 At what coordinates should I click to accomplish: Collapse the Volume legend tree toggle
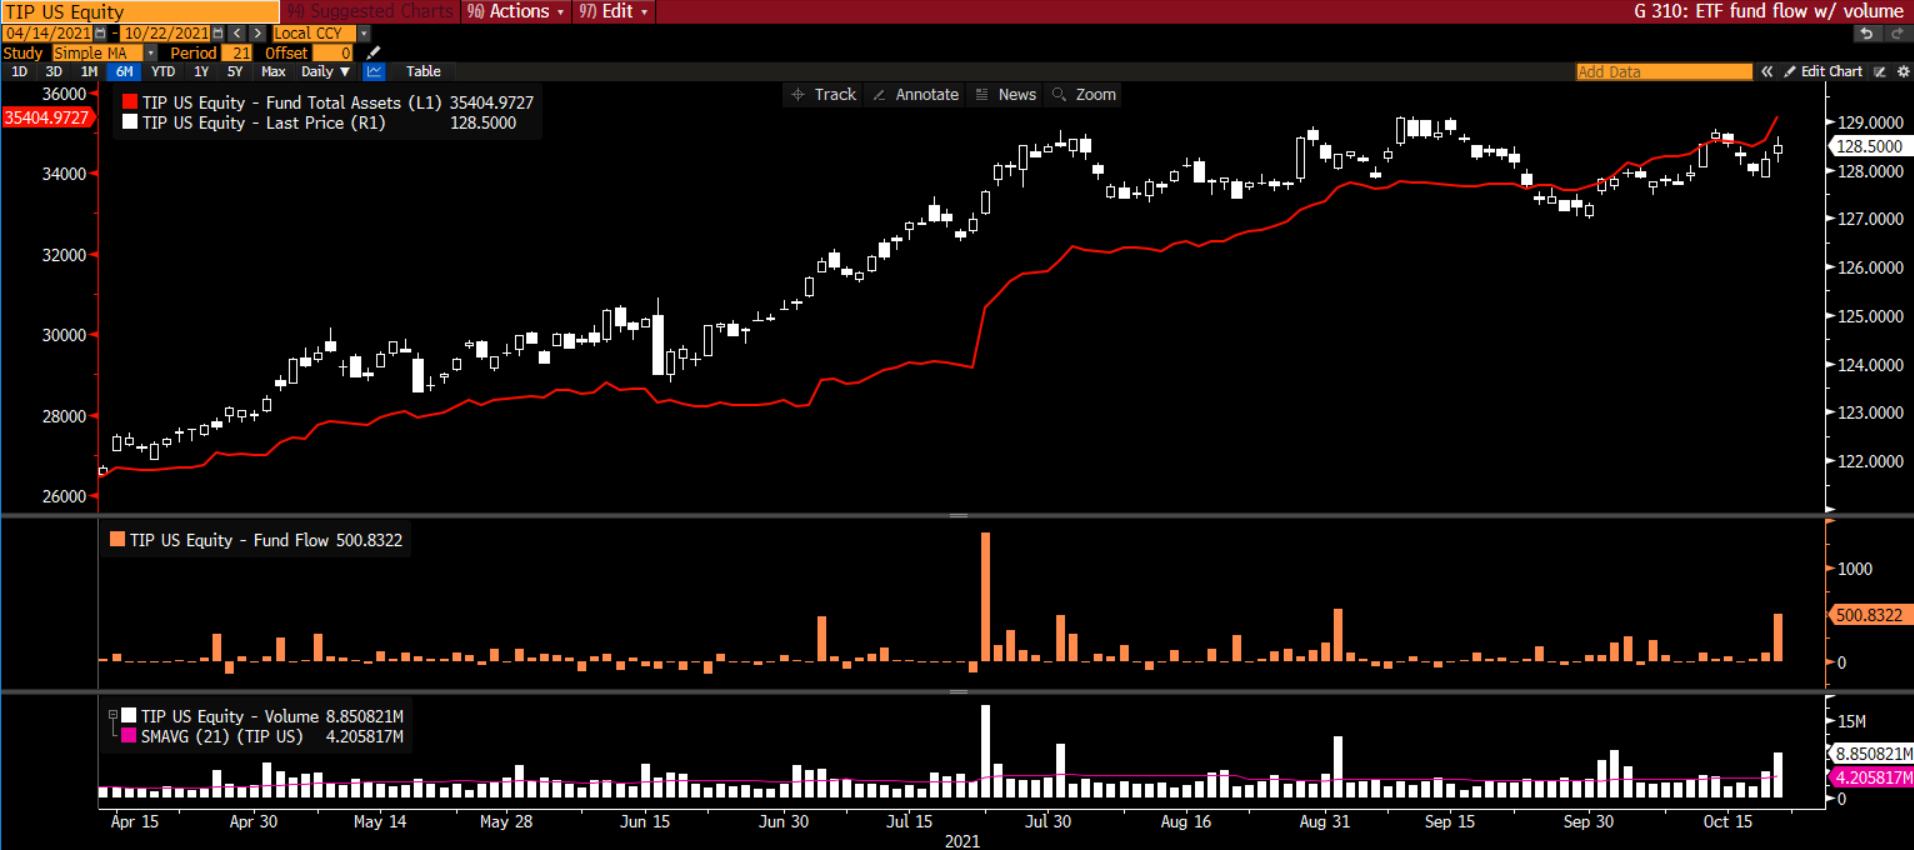pos(113,715)
